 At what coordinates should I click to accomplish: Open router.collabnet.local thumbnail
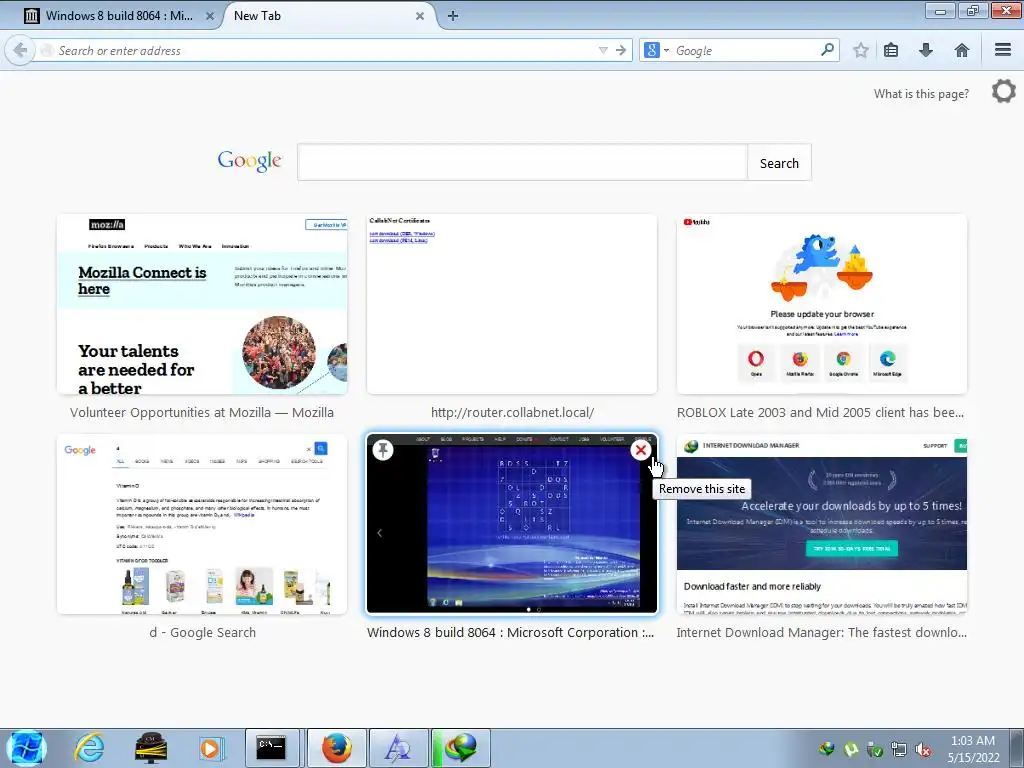pos(512,304)
